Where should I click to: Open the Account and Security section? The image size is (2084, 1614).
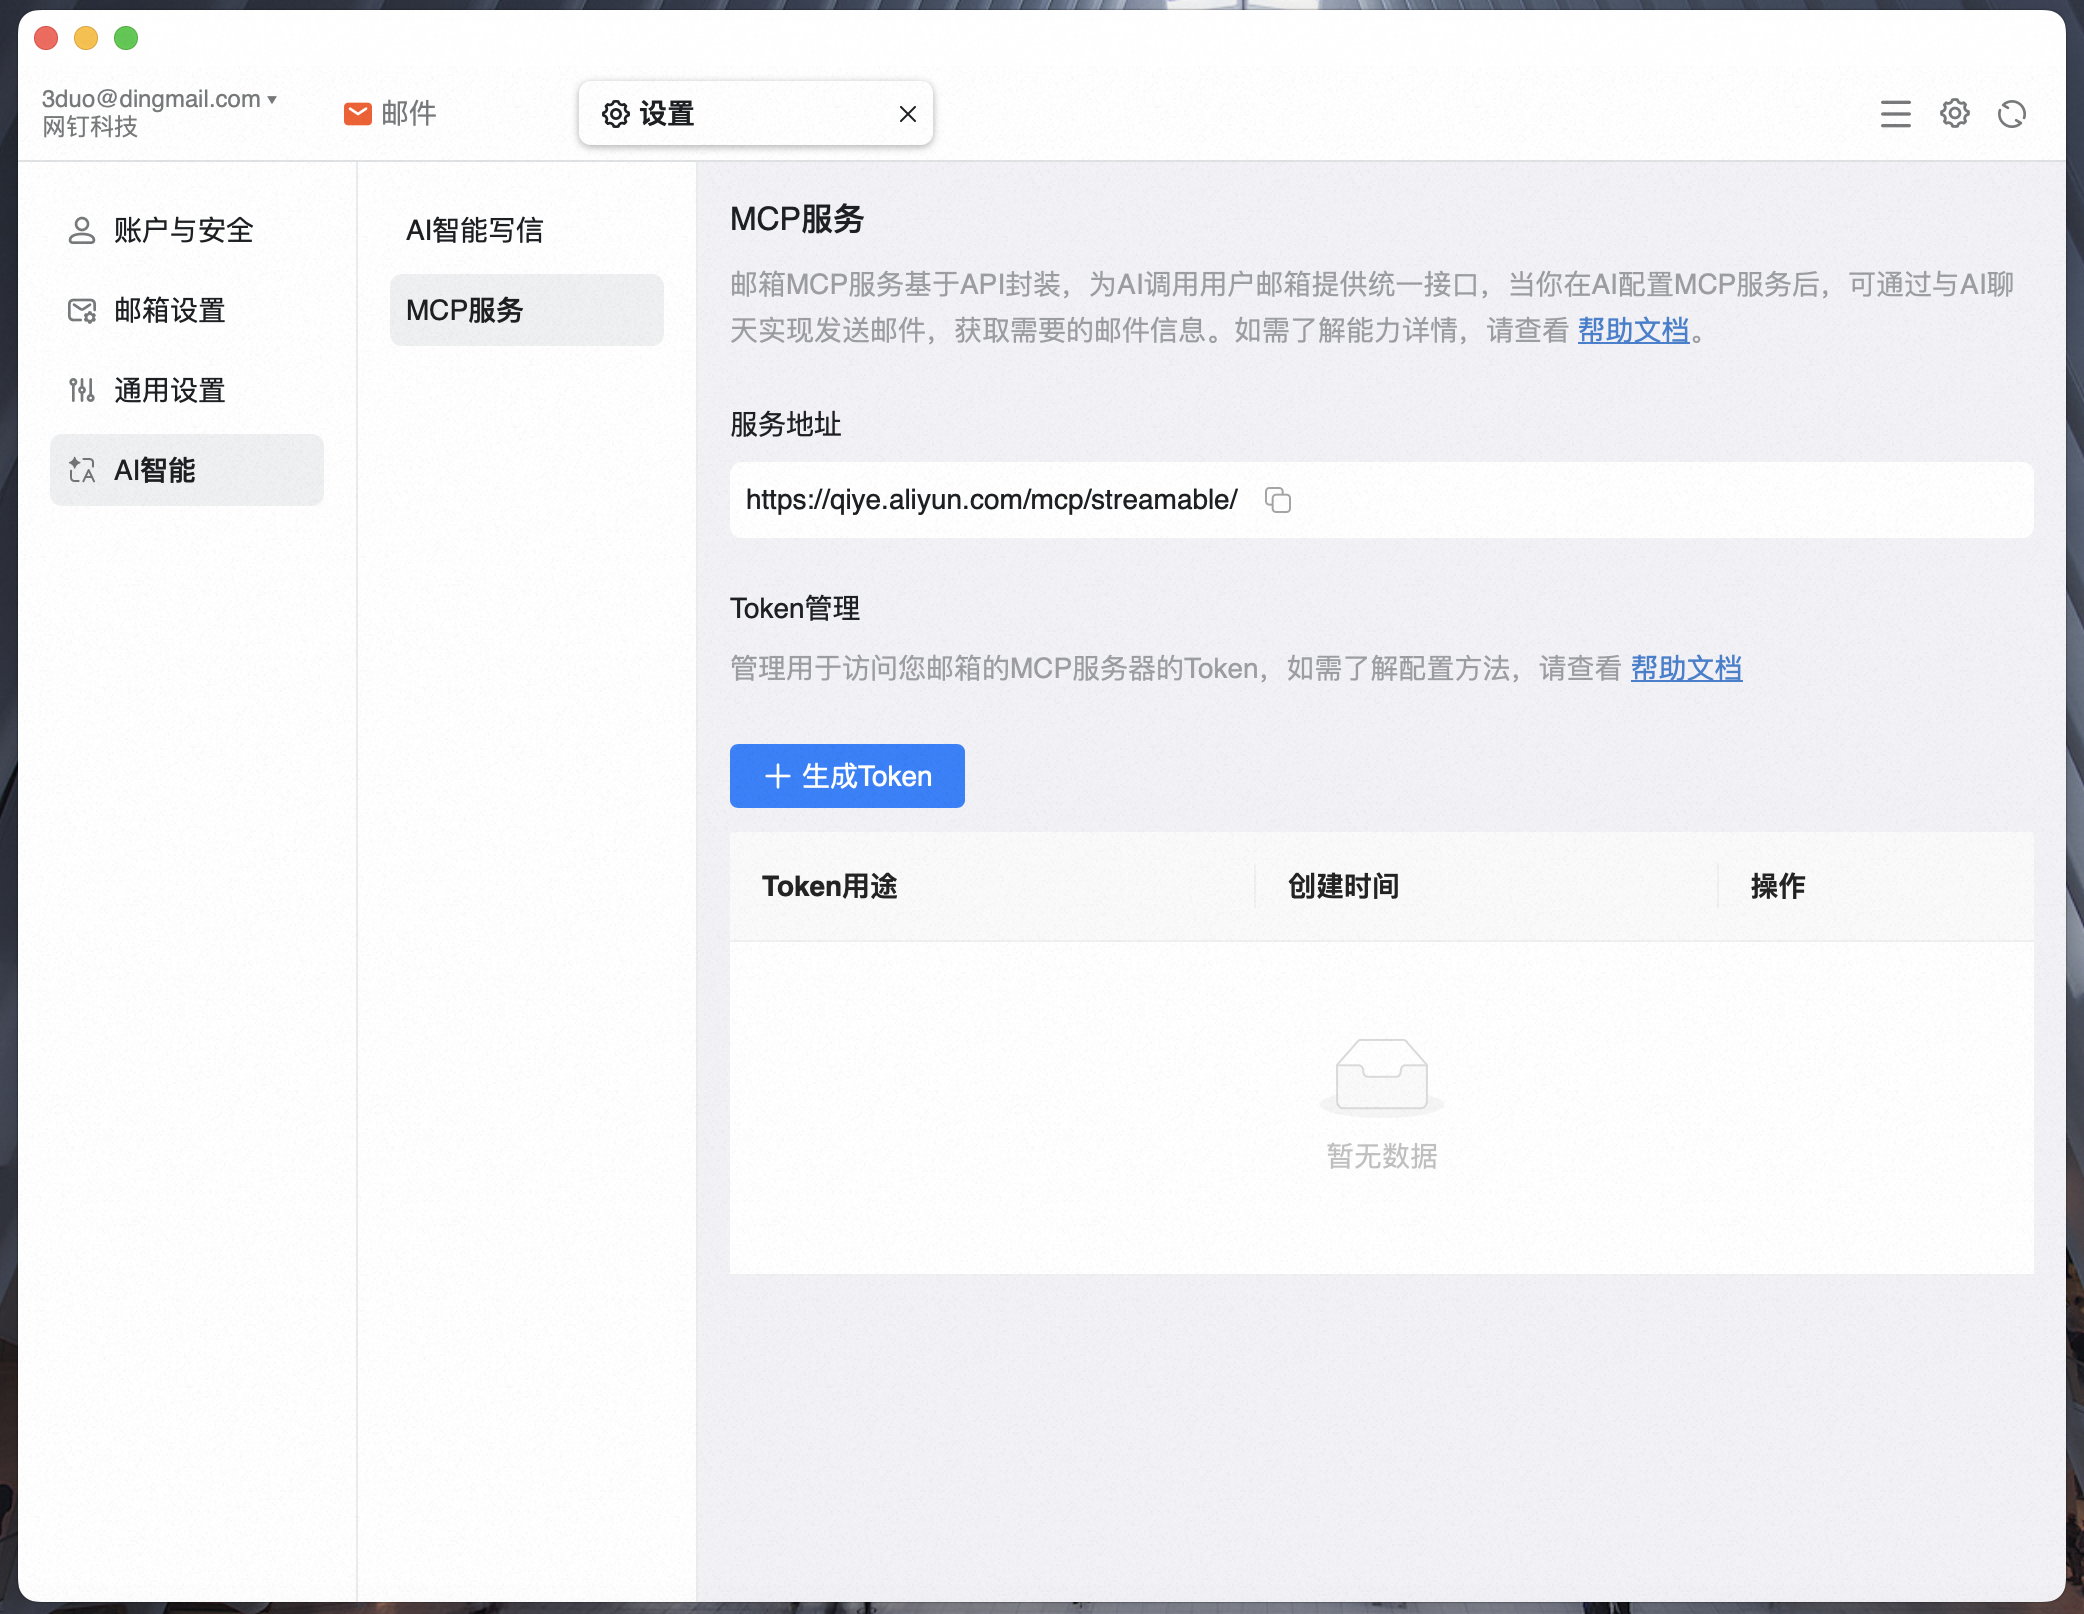coord(183,231)
